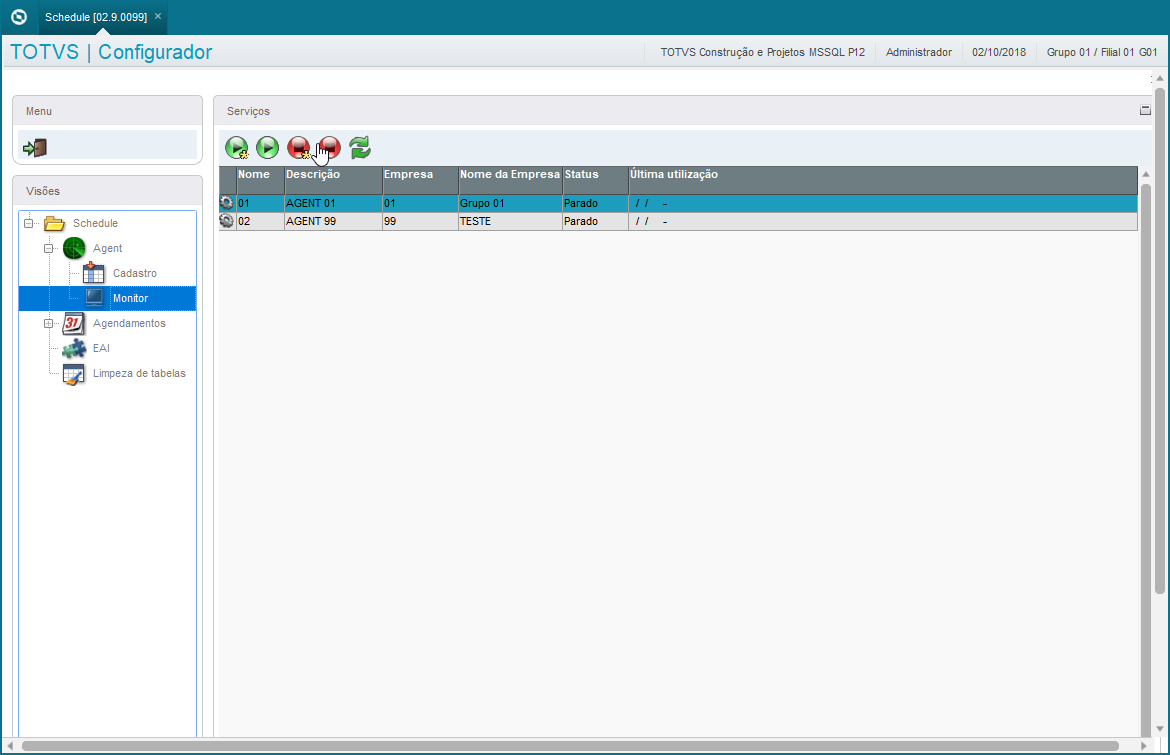Expand the Agendamentos tree node
The image size is (1170, 755).
pyautogui.click(x=49, y=323)
